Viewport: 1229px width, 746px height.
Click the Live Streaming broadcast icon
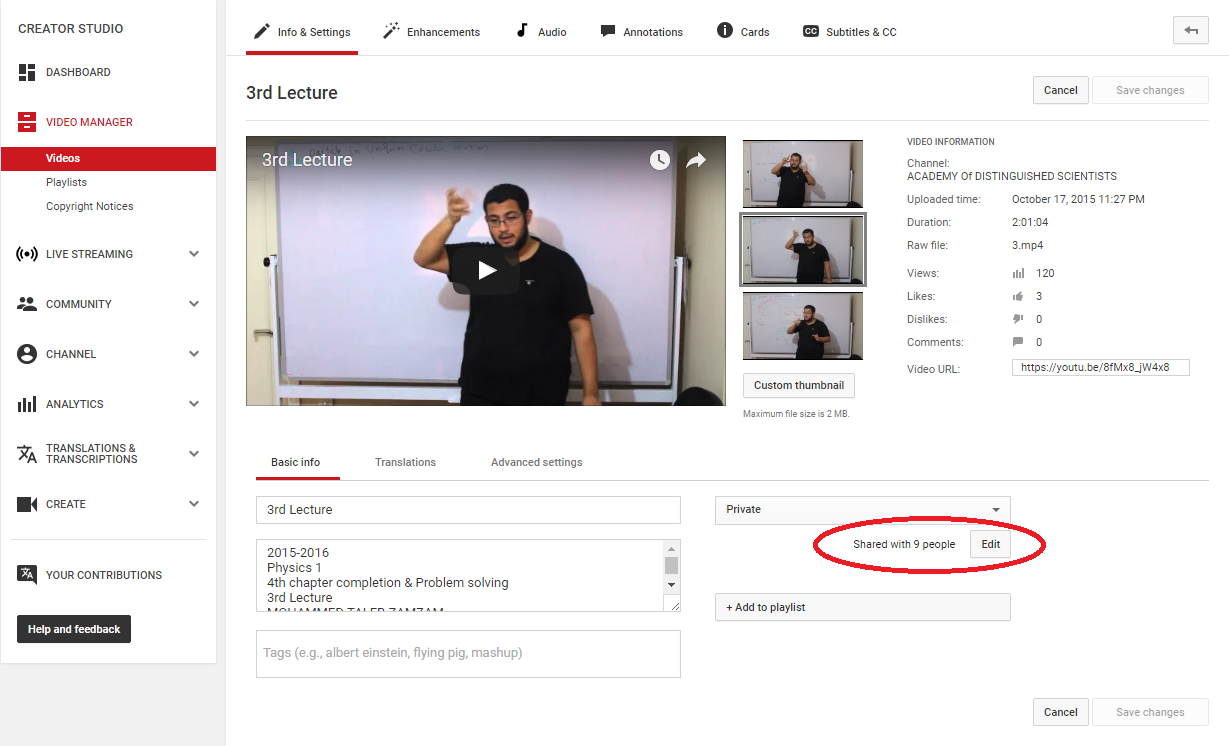[x=27, y=254]
